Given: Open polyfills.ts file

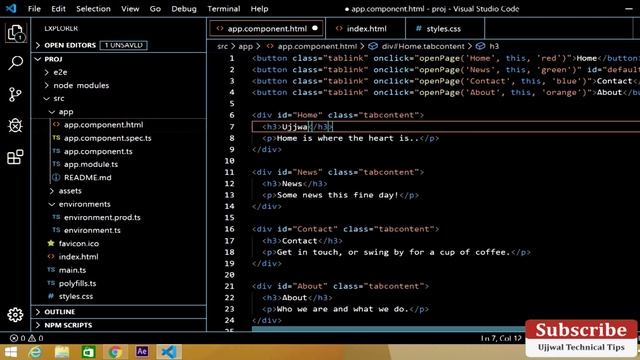Looking at the screenshot, I should click(78, 283).
